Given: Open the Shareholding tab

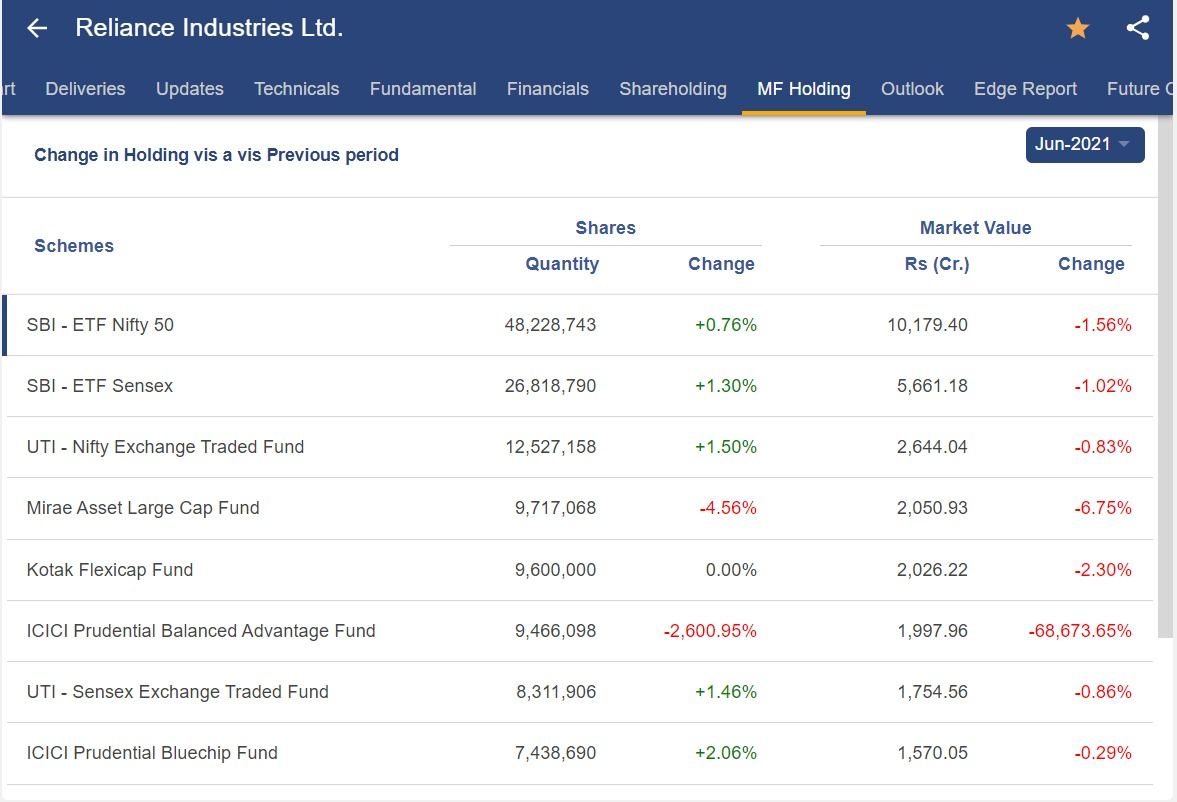Looking at the screenshot, I should (673, 89).
